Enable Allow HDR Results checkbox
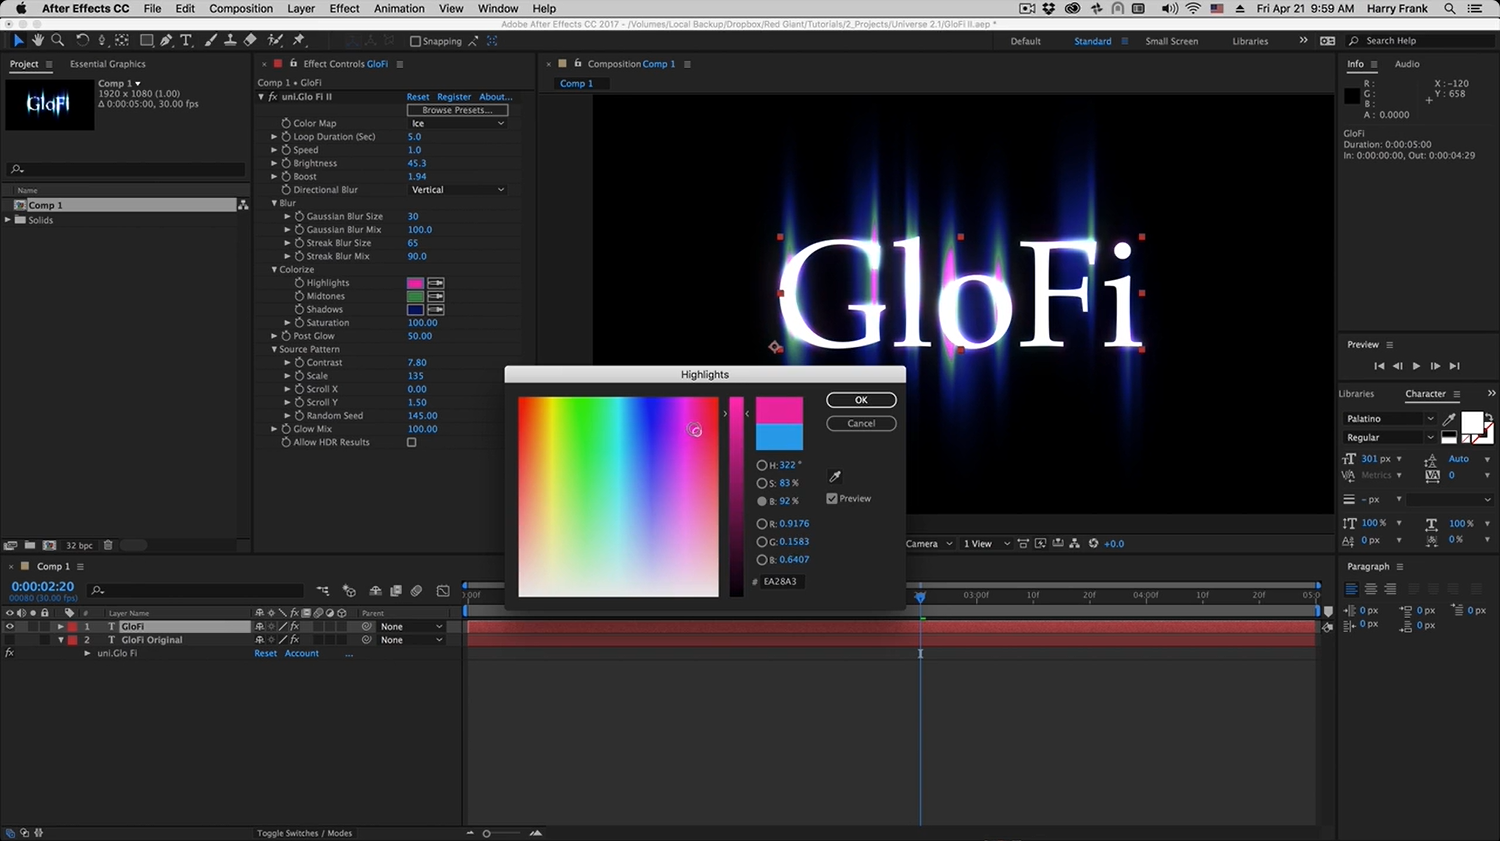 [x=411, y=442]
